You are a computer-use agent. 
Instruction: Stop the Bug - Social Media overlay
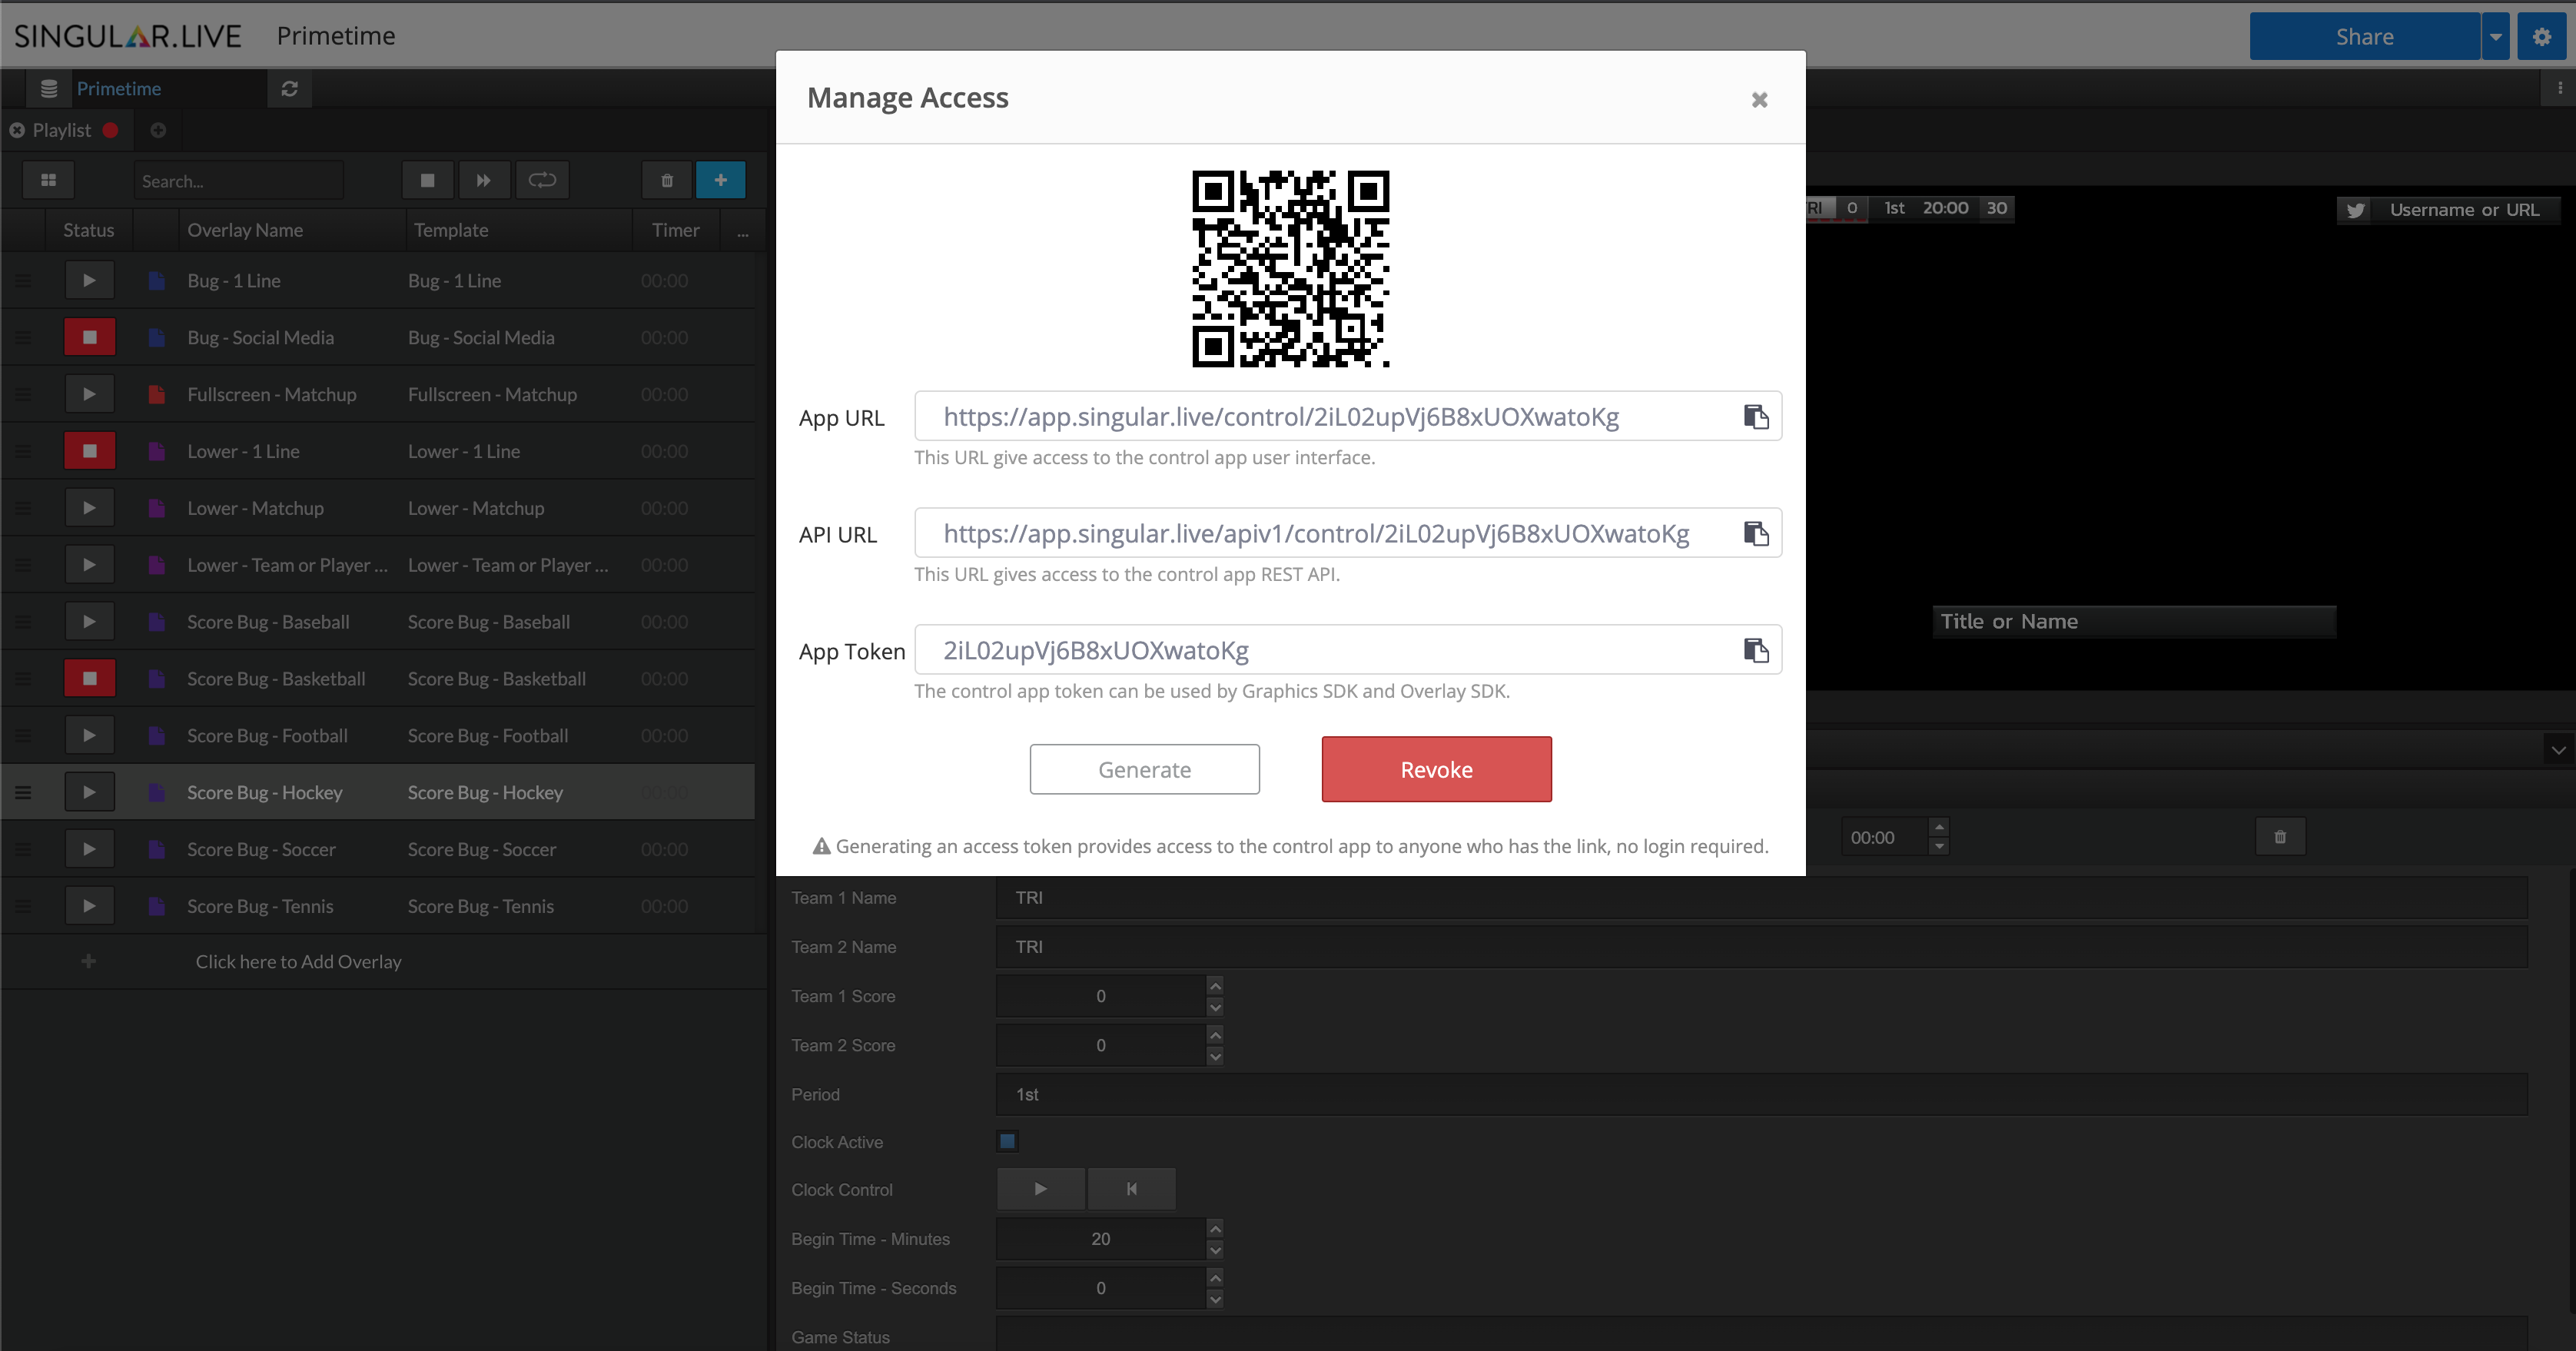89,337
